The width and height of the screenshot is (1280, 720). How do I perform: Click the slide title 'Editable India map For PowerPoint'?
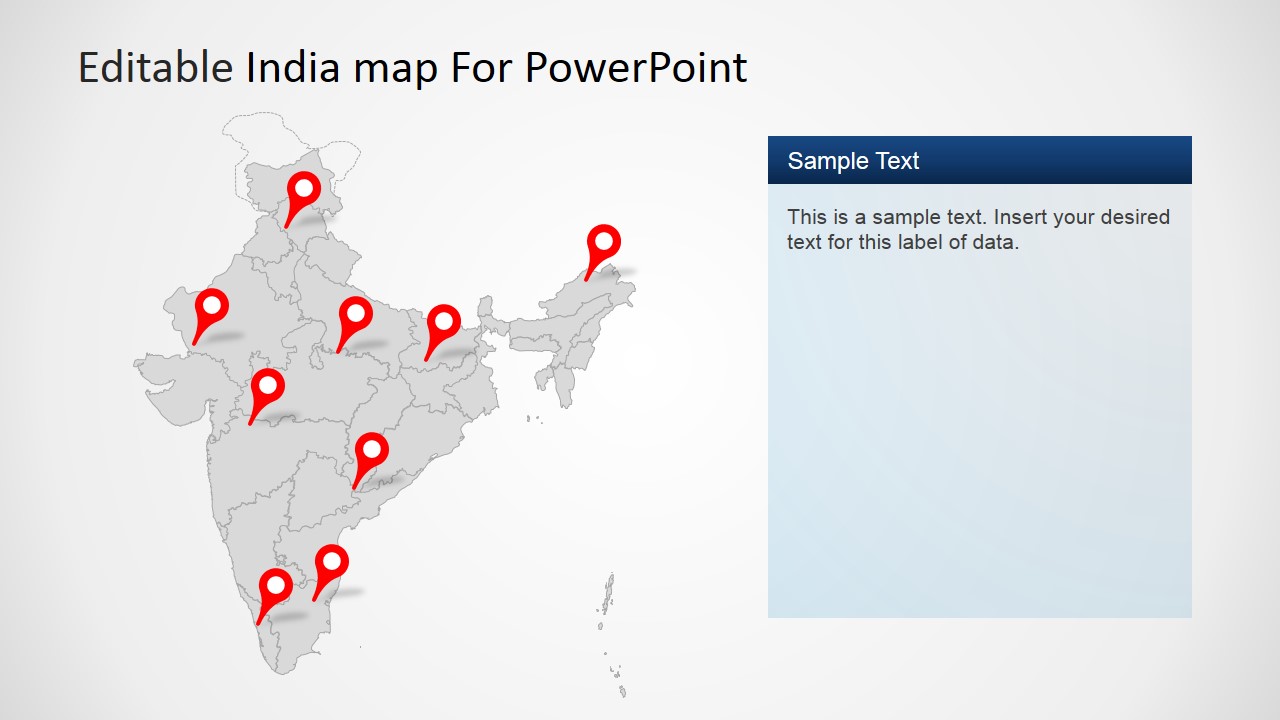[412, 68]
